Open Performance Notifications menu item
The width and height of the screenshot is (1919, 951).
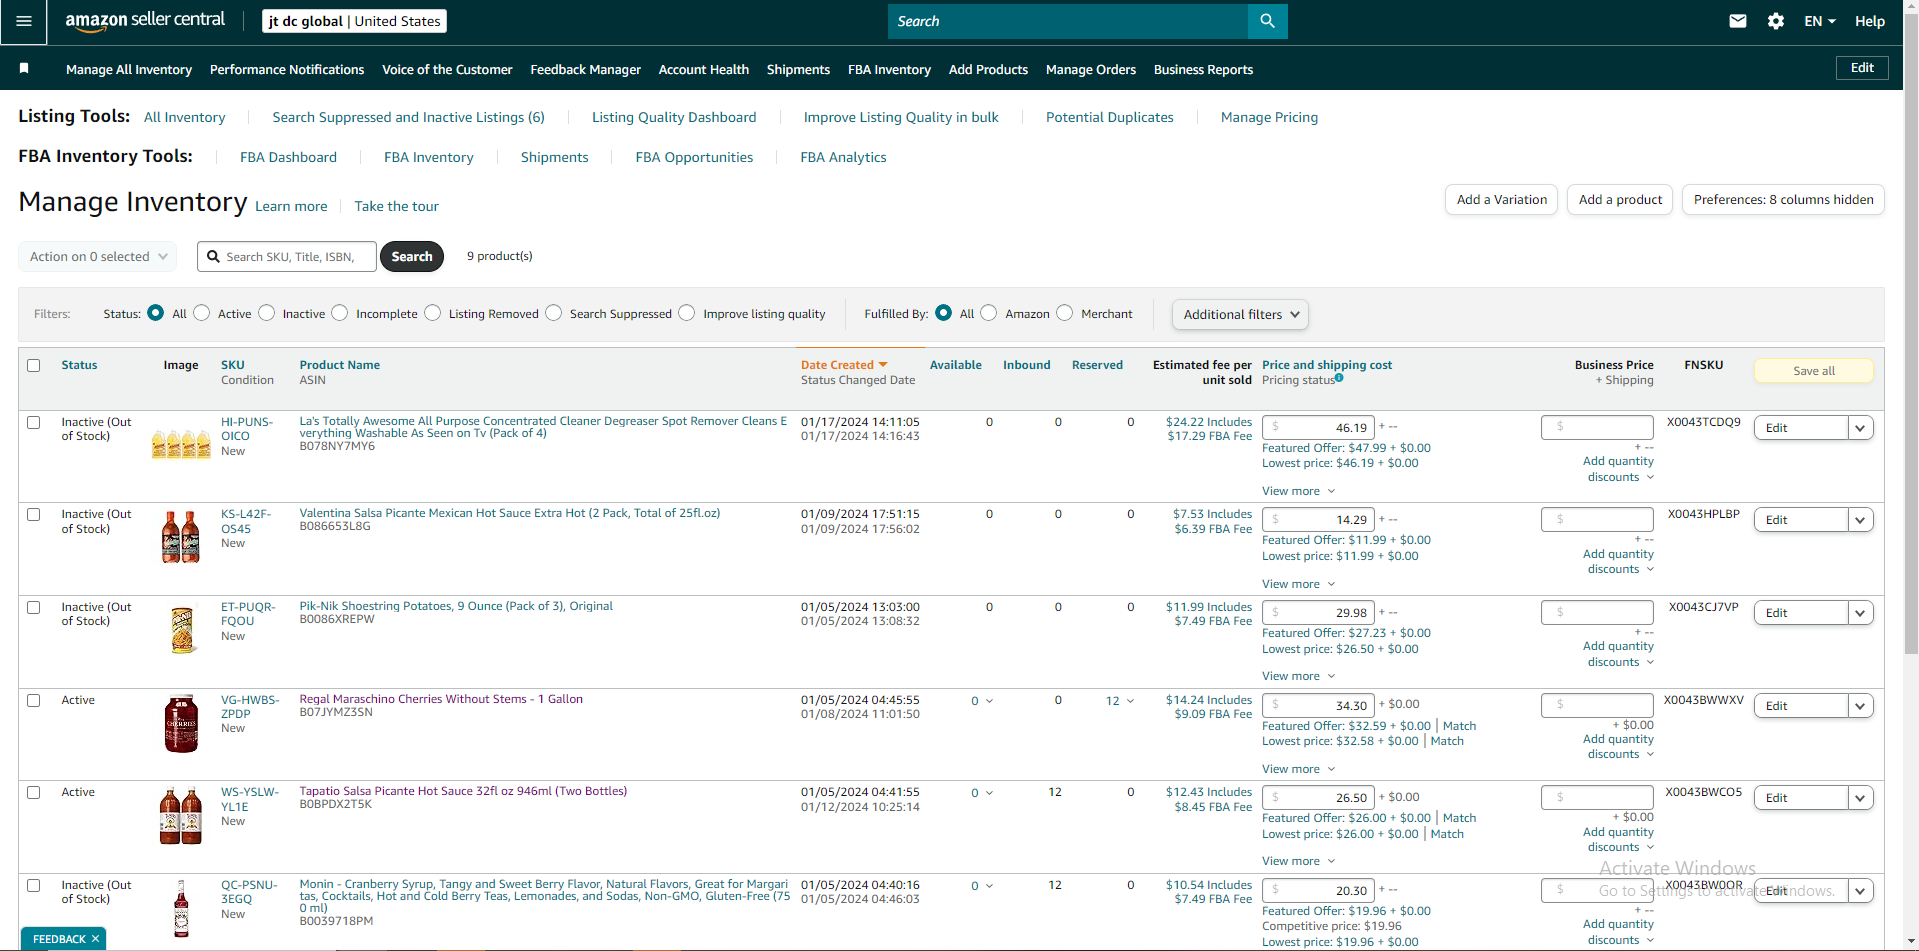pyautogui.click(x=287, y=69)
